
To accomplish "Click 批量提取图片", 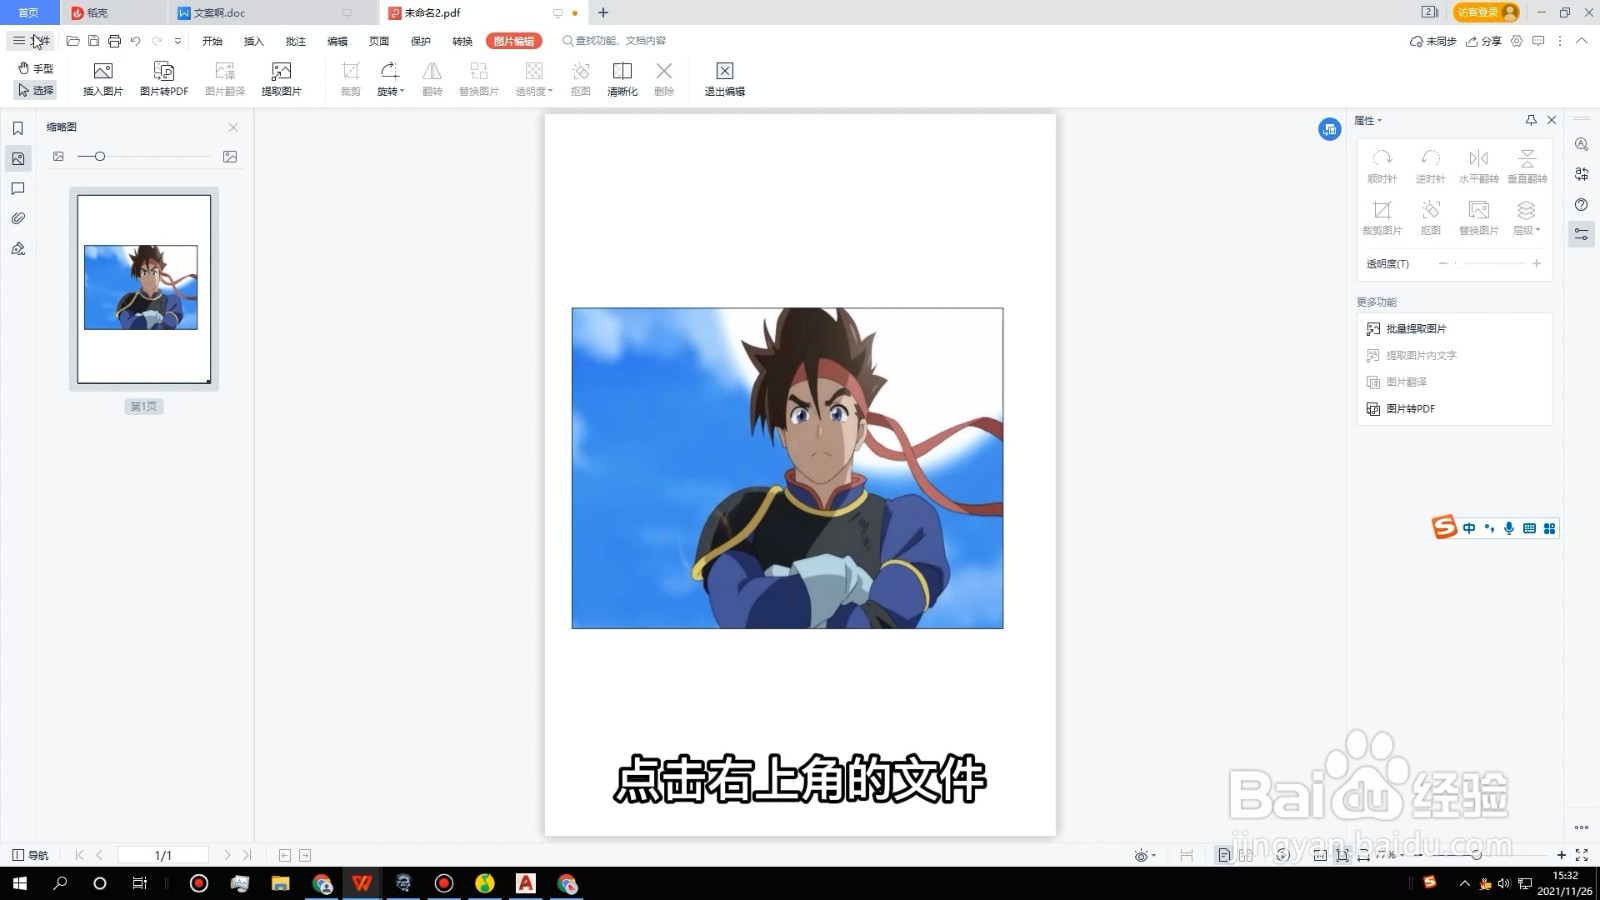I will pyautogui.click(x=1406, y=328).
